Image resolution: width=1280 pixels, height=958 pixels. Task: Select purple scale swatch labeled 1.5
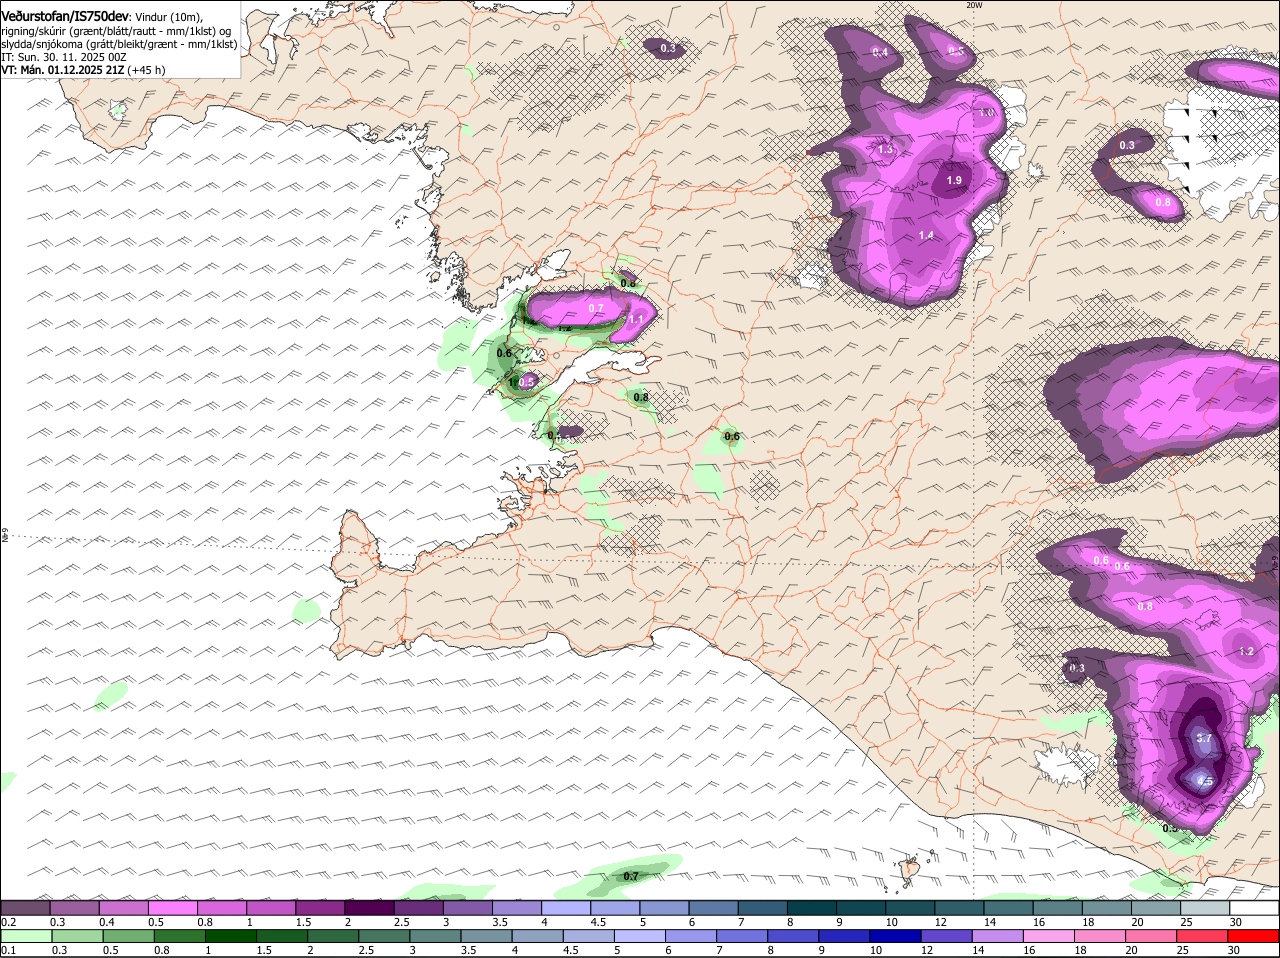pos(320,907)
